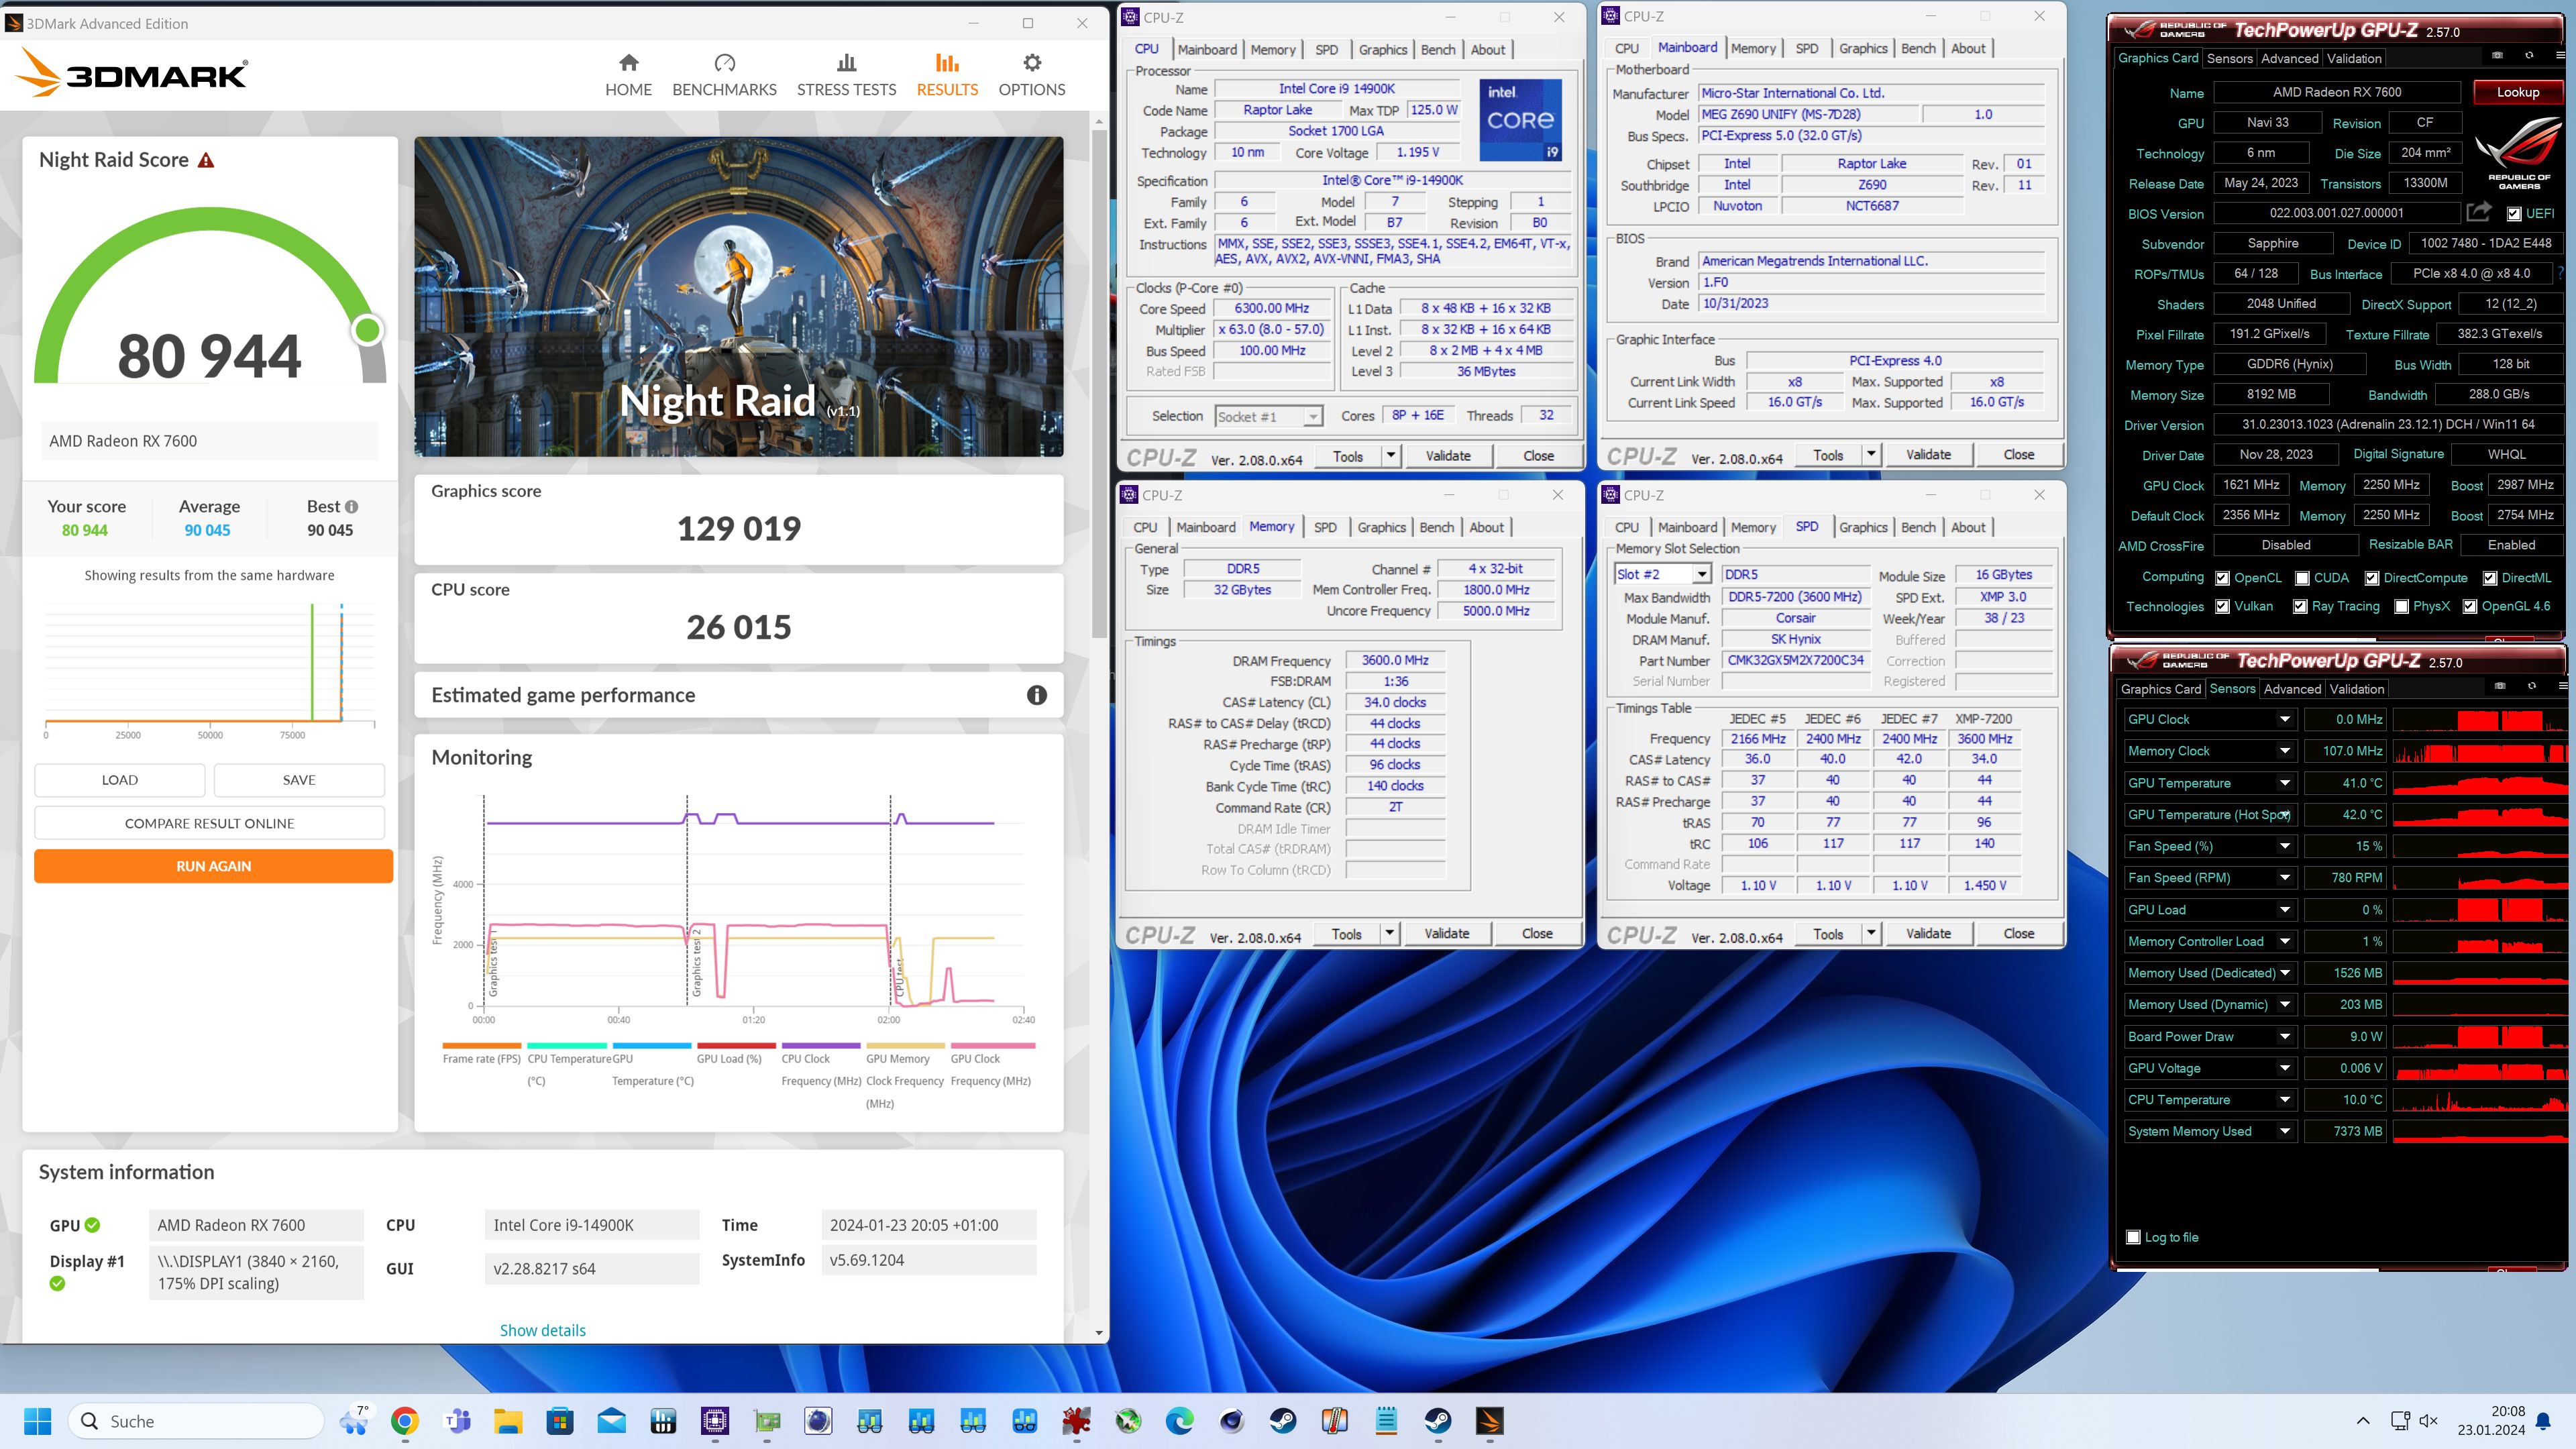This screenshot has height=1449, width=2576.
Task: Open Tools dropdown arrow in CPU-Z Memory window
Action: (x=1389, y=933)
